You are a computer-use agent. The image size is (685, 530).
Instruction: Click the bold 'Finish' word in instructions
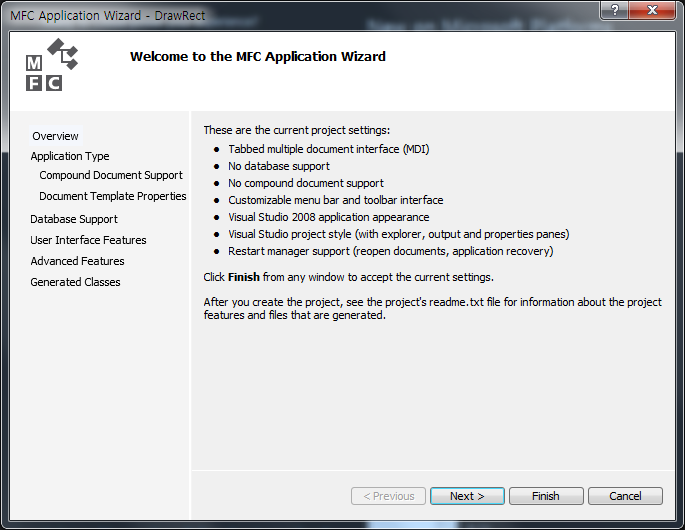pyautogui.click(x=244, y=277)
